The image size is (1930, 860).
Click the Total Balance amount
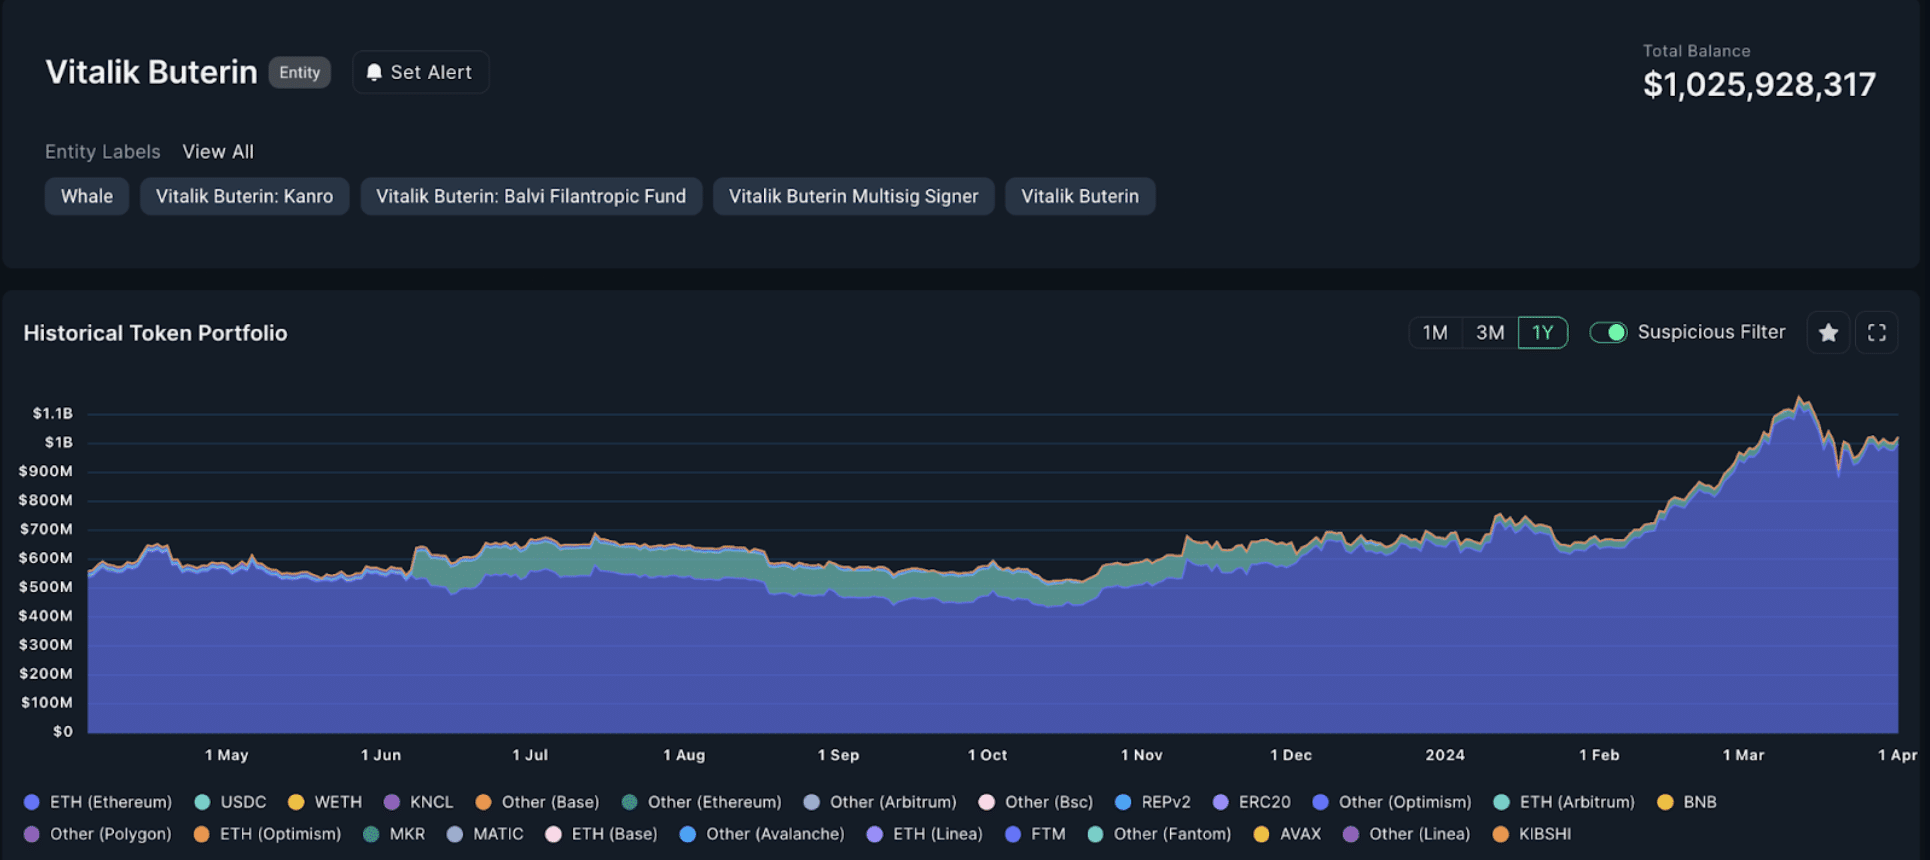coord(1759,85)
